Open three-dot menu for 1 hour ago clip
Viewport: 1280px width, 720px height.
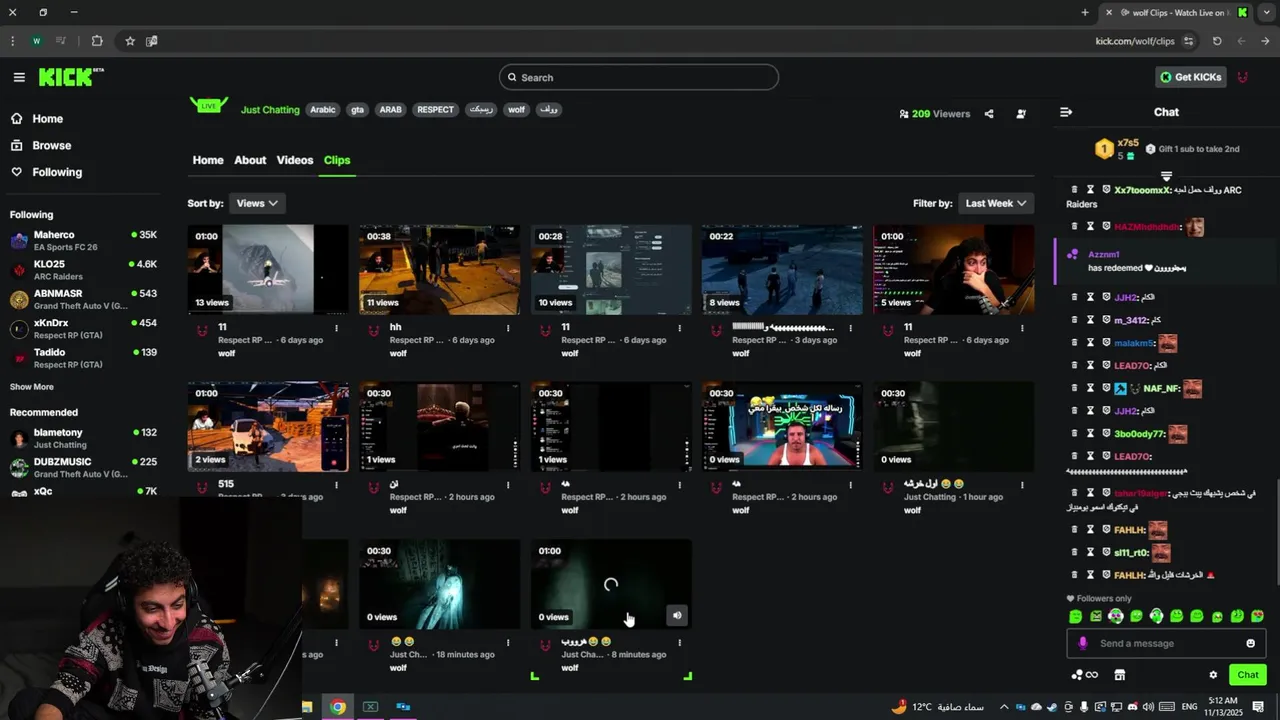[x=1022, y=485]
